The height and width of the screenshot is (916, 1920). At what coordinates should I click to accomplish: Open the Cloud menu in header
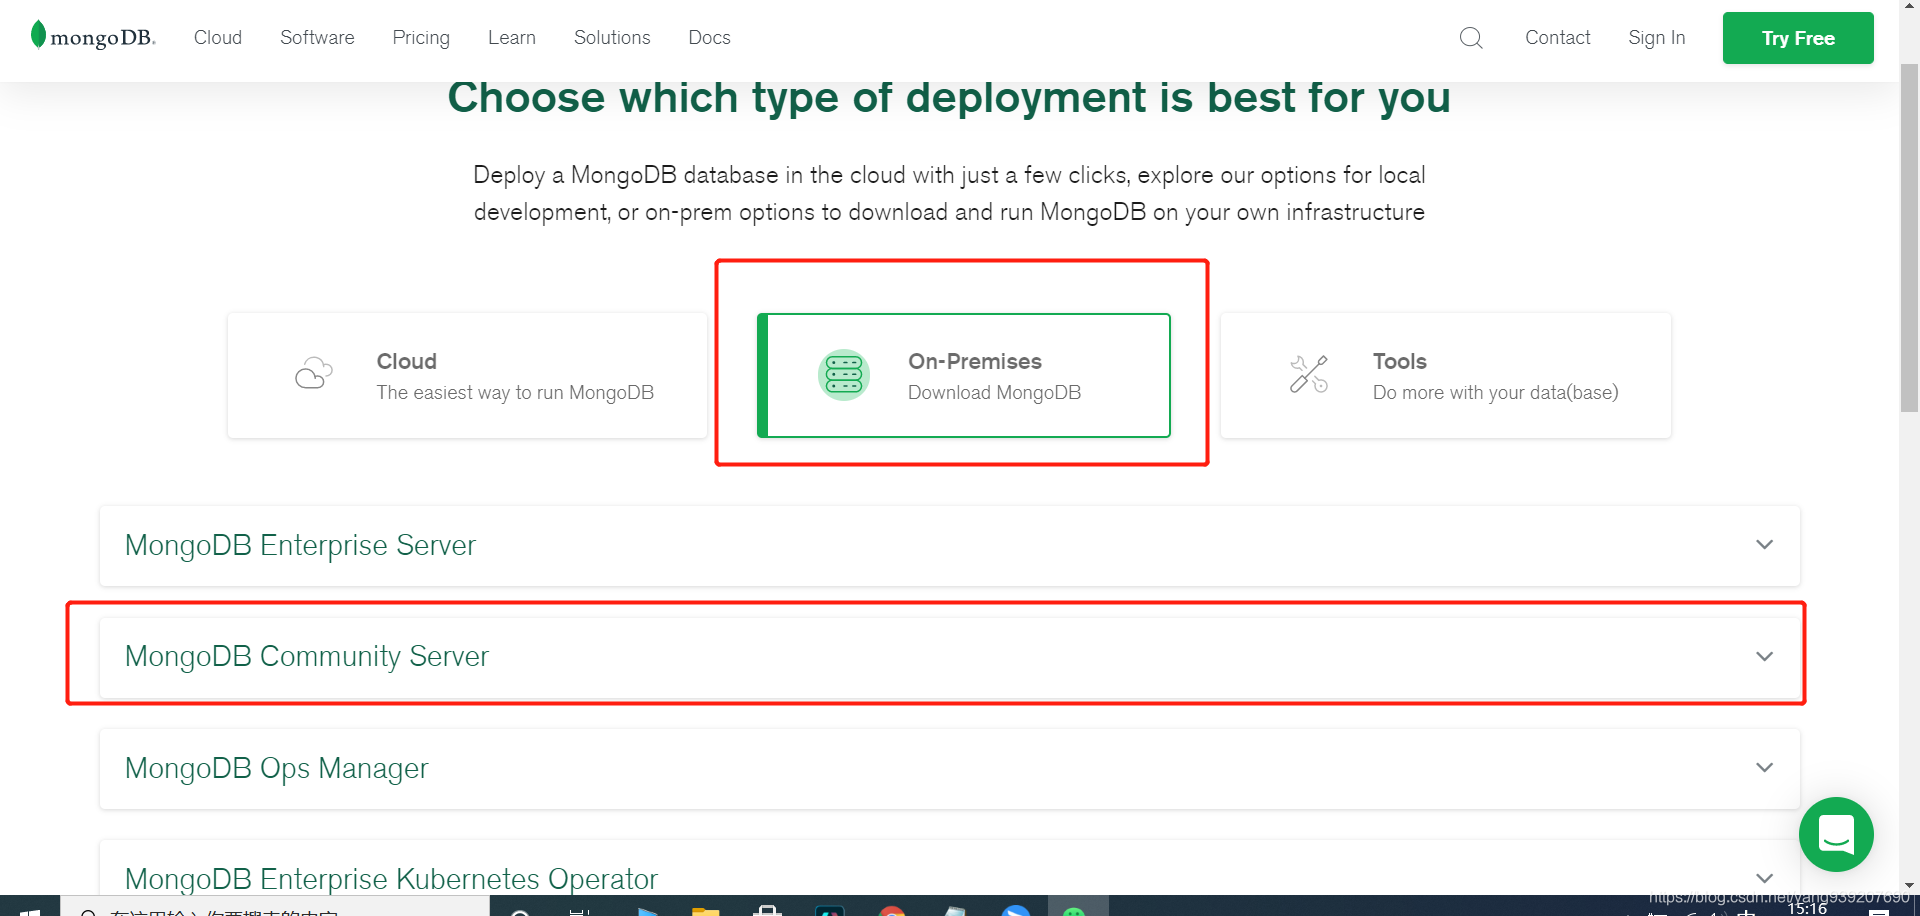tap(218, 38)
